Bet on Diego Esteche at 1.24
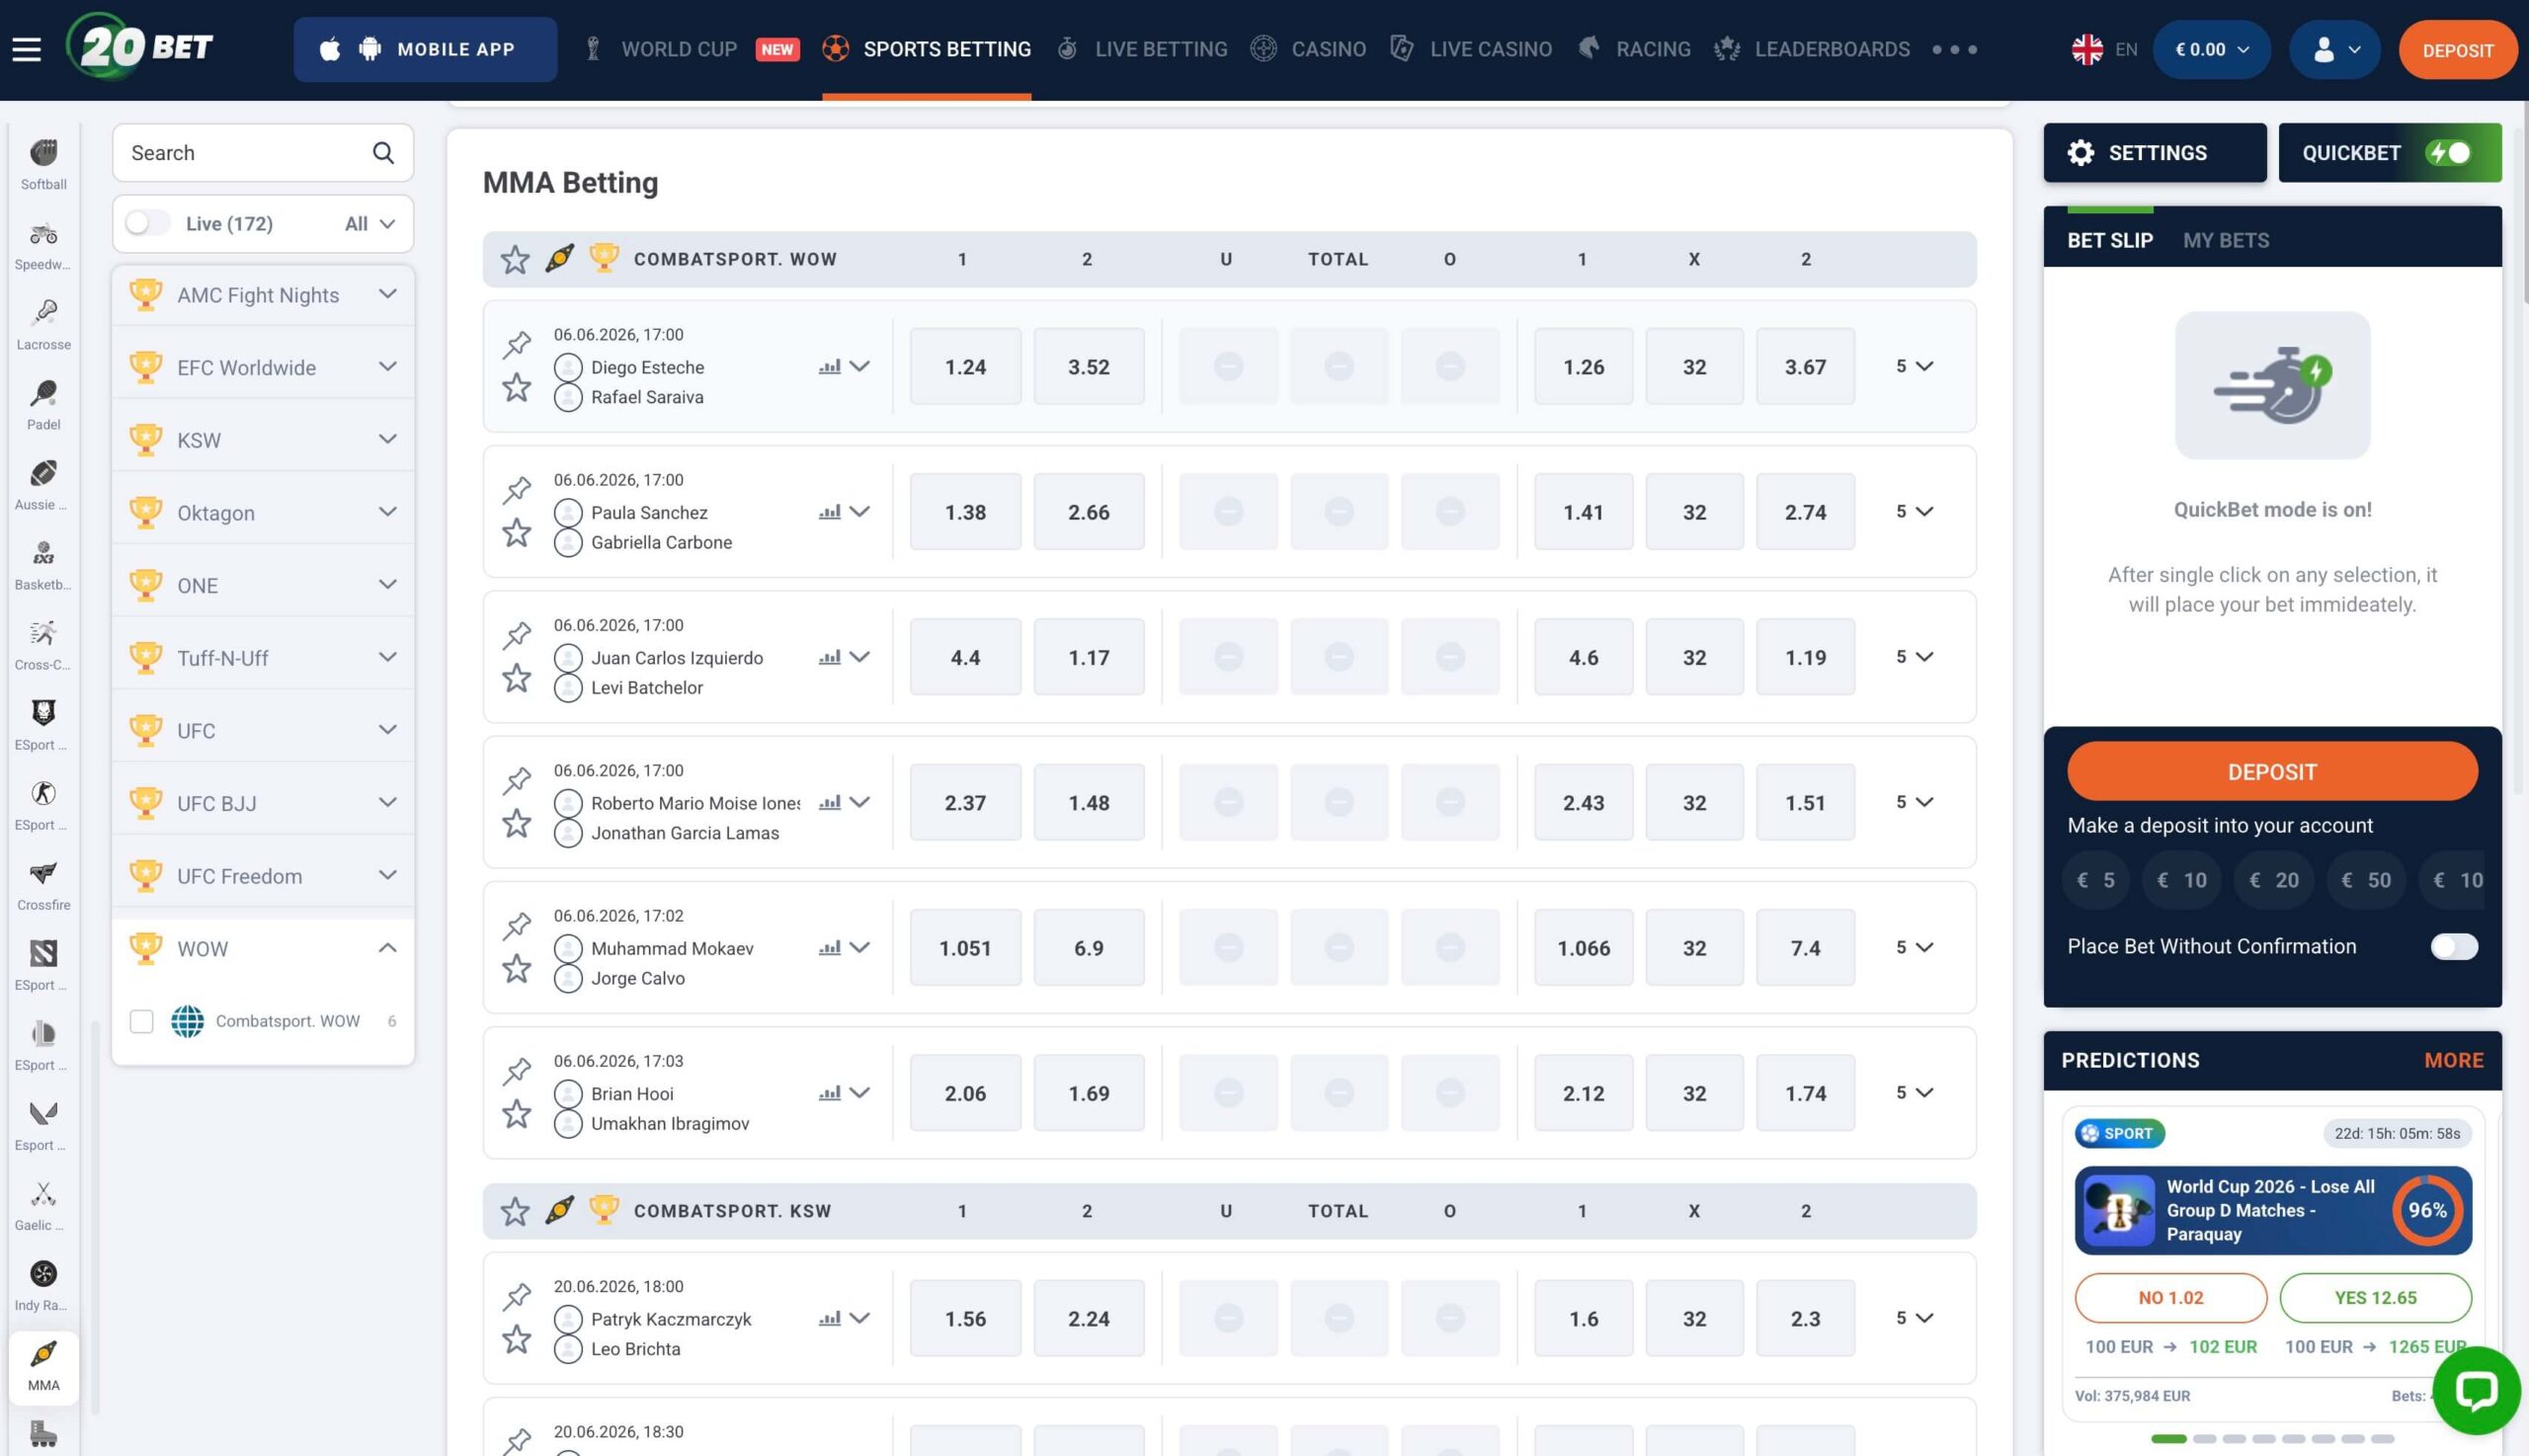 coord(965,366)
